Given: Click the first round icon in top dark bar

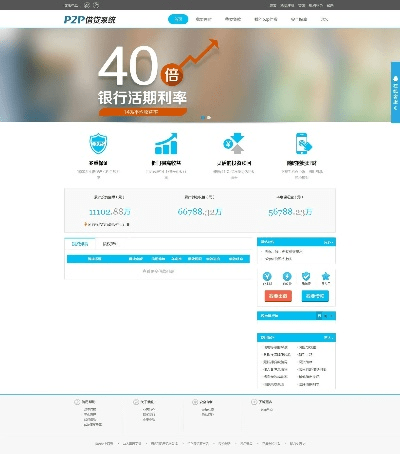Looking at the screenshot, I should [x=87, y=5].
